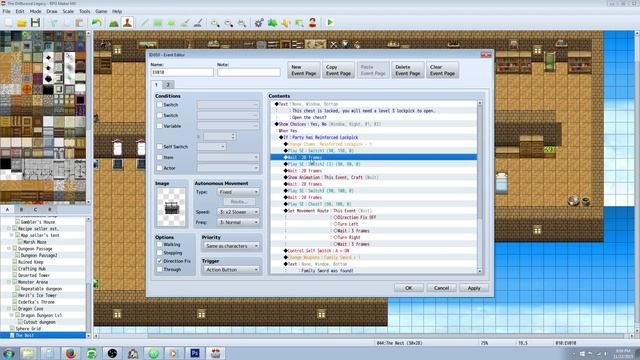Select the Rectangle drawing tool
Image resolution: width=640 pixels, height=360 pixels.
pos(158,23)
